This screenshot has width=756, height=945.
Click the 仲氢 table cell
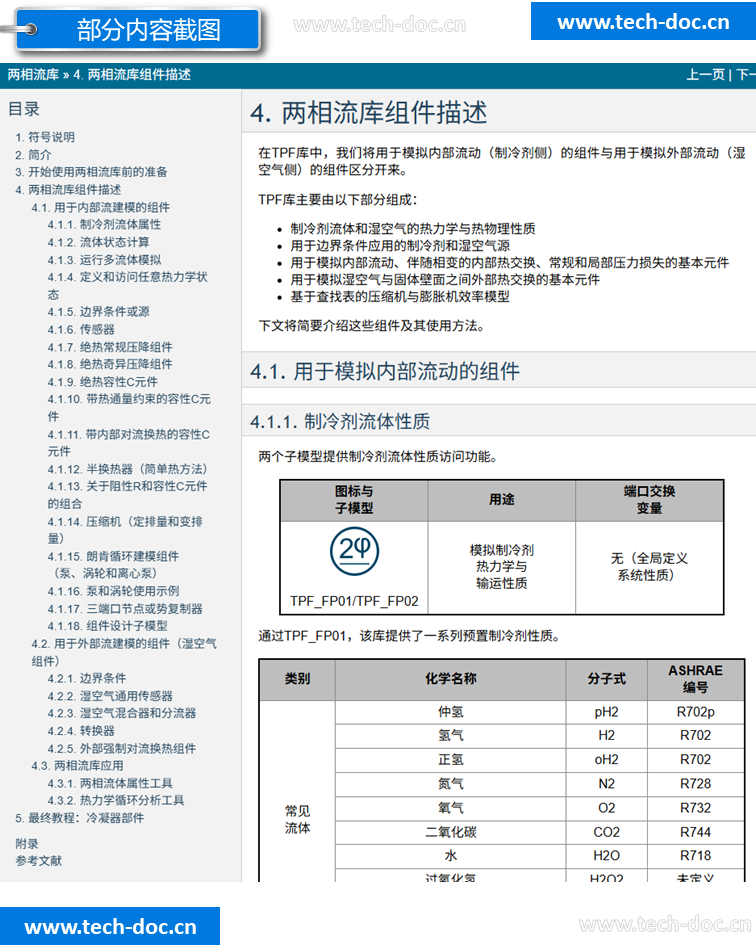point(450,712)
